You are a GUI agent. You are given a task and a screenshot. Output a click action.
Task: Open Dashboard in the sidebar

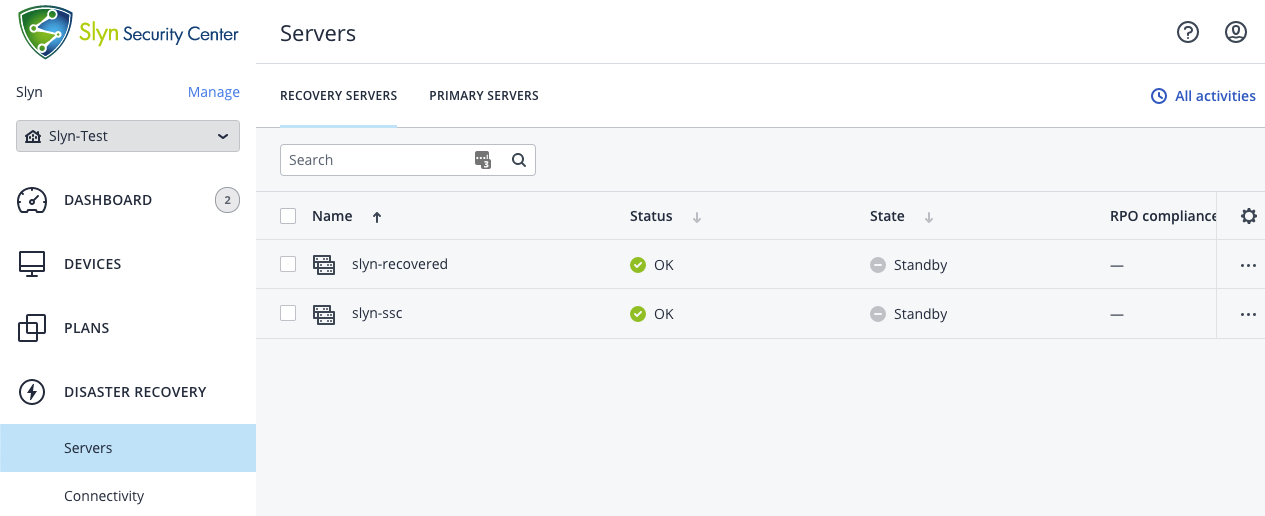click(108, 200)
